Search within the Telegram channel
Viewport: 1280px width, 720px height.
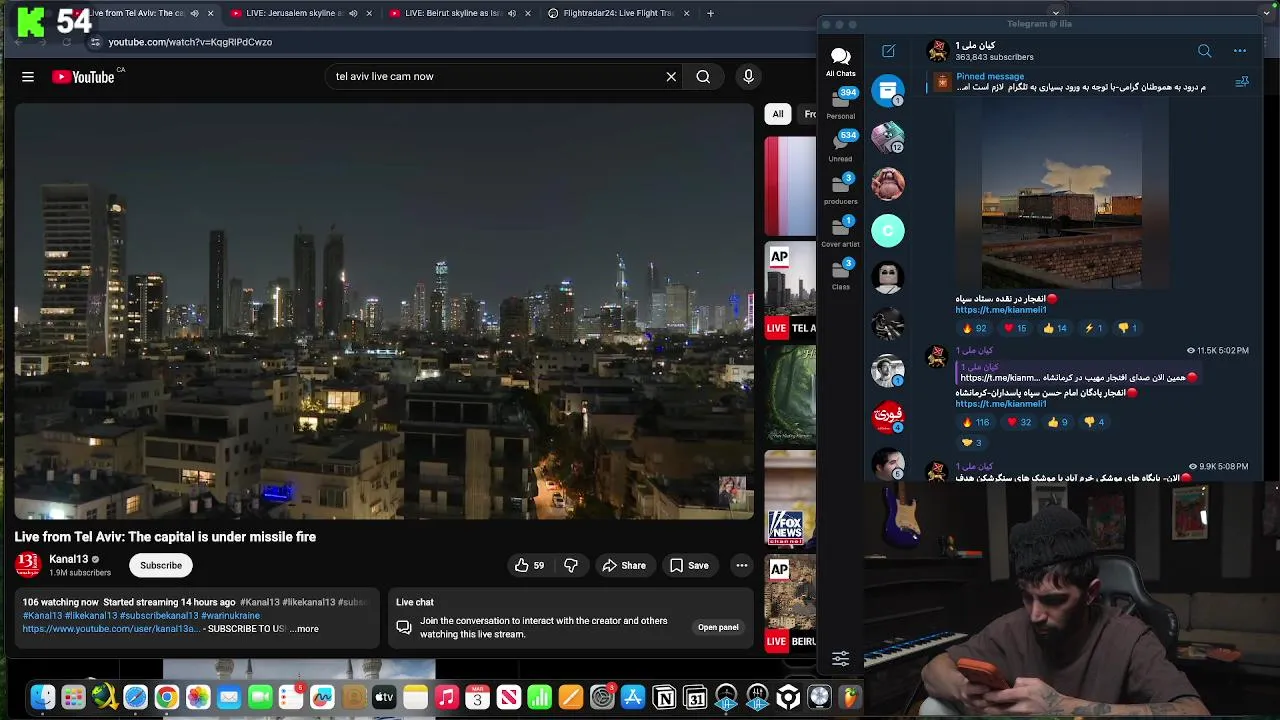coord(1204,51)
